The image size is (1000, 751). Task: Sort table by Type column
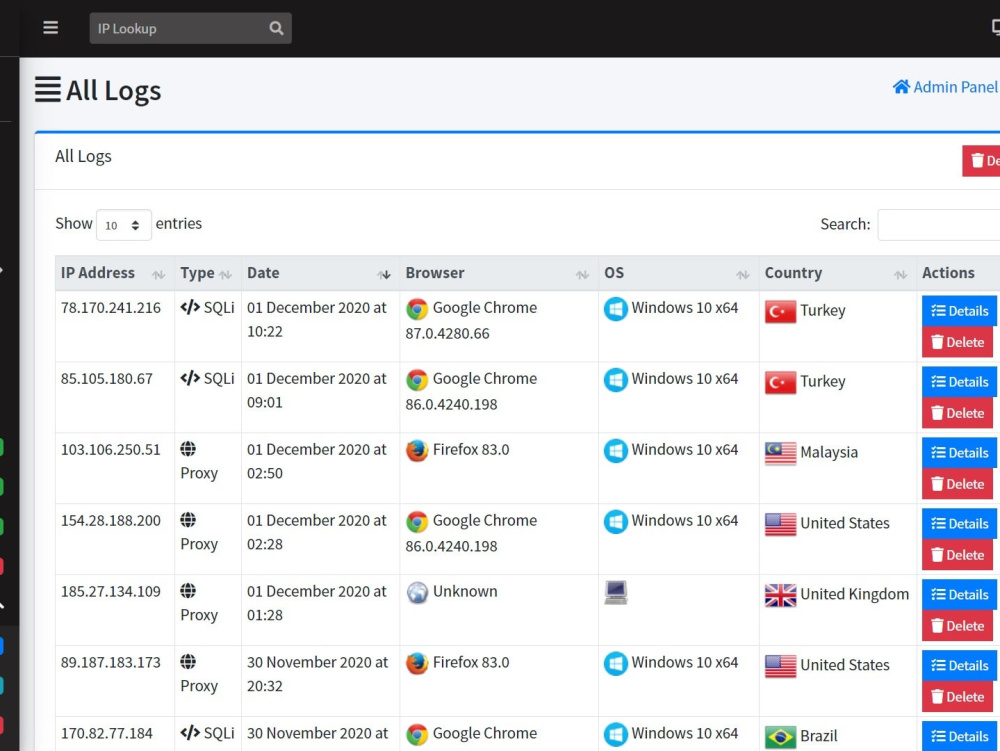coord(207,273)
